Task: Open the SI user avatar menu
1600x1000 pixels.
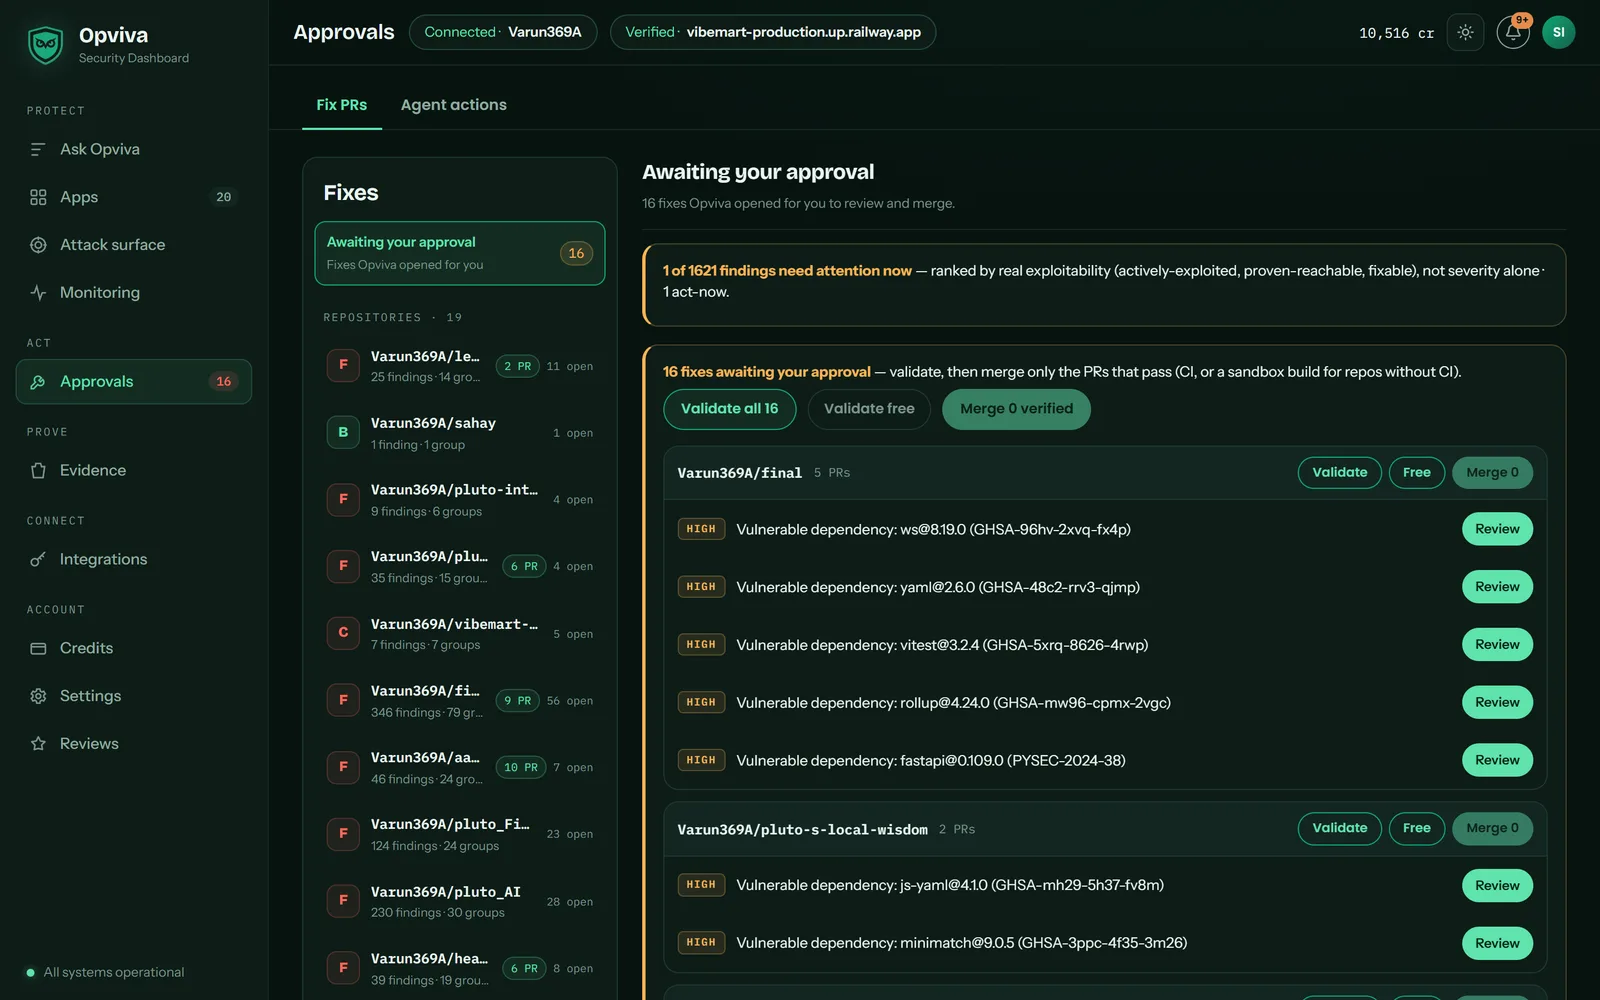Action: [1558, 32]
